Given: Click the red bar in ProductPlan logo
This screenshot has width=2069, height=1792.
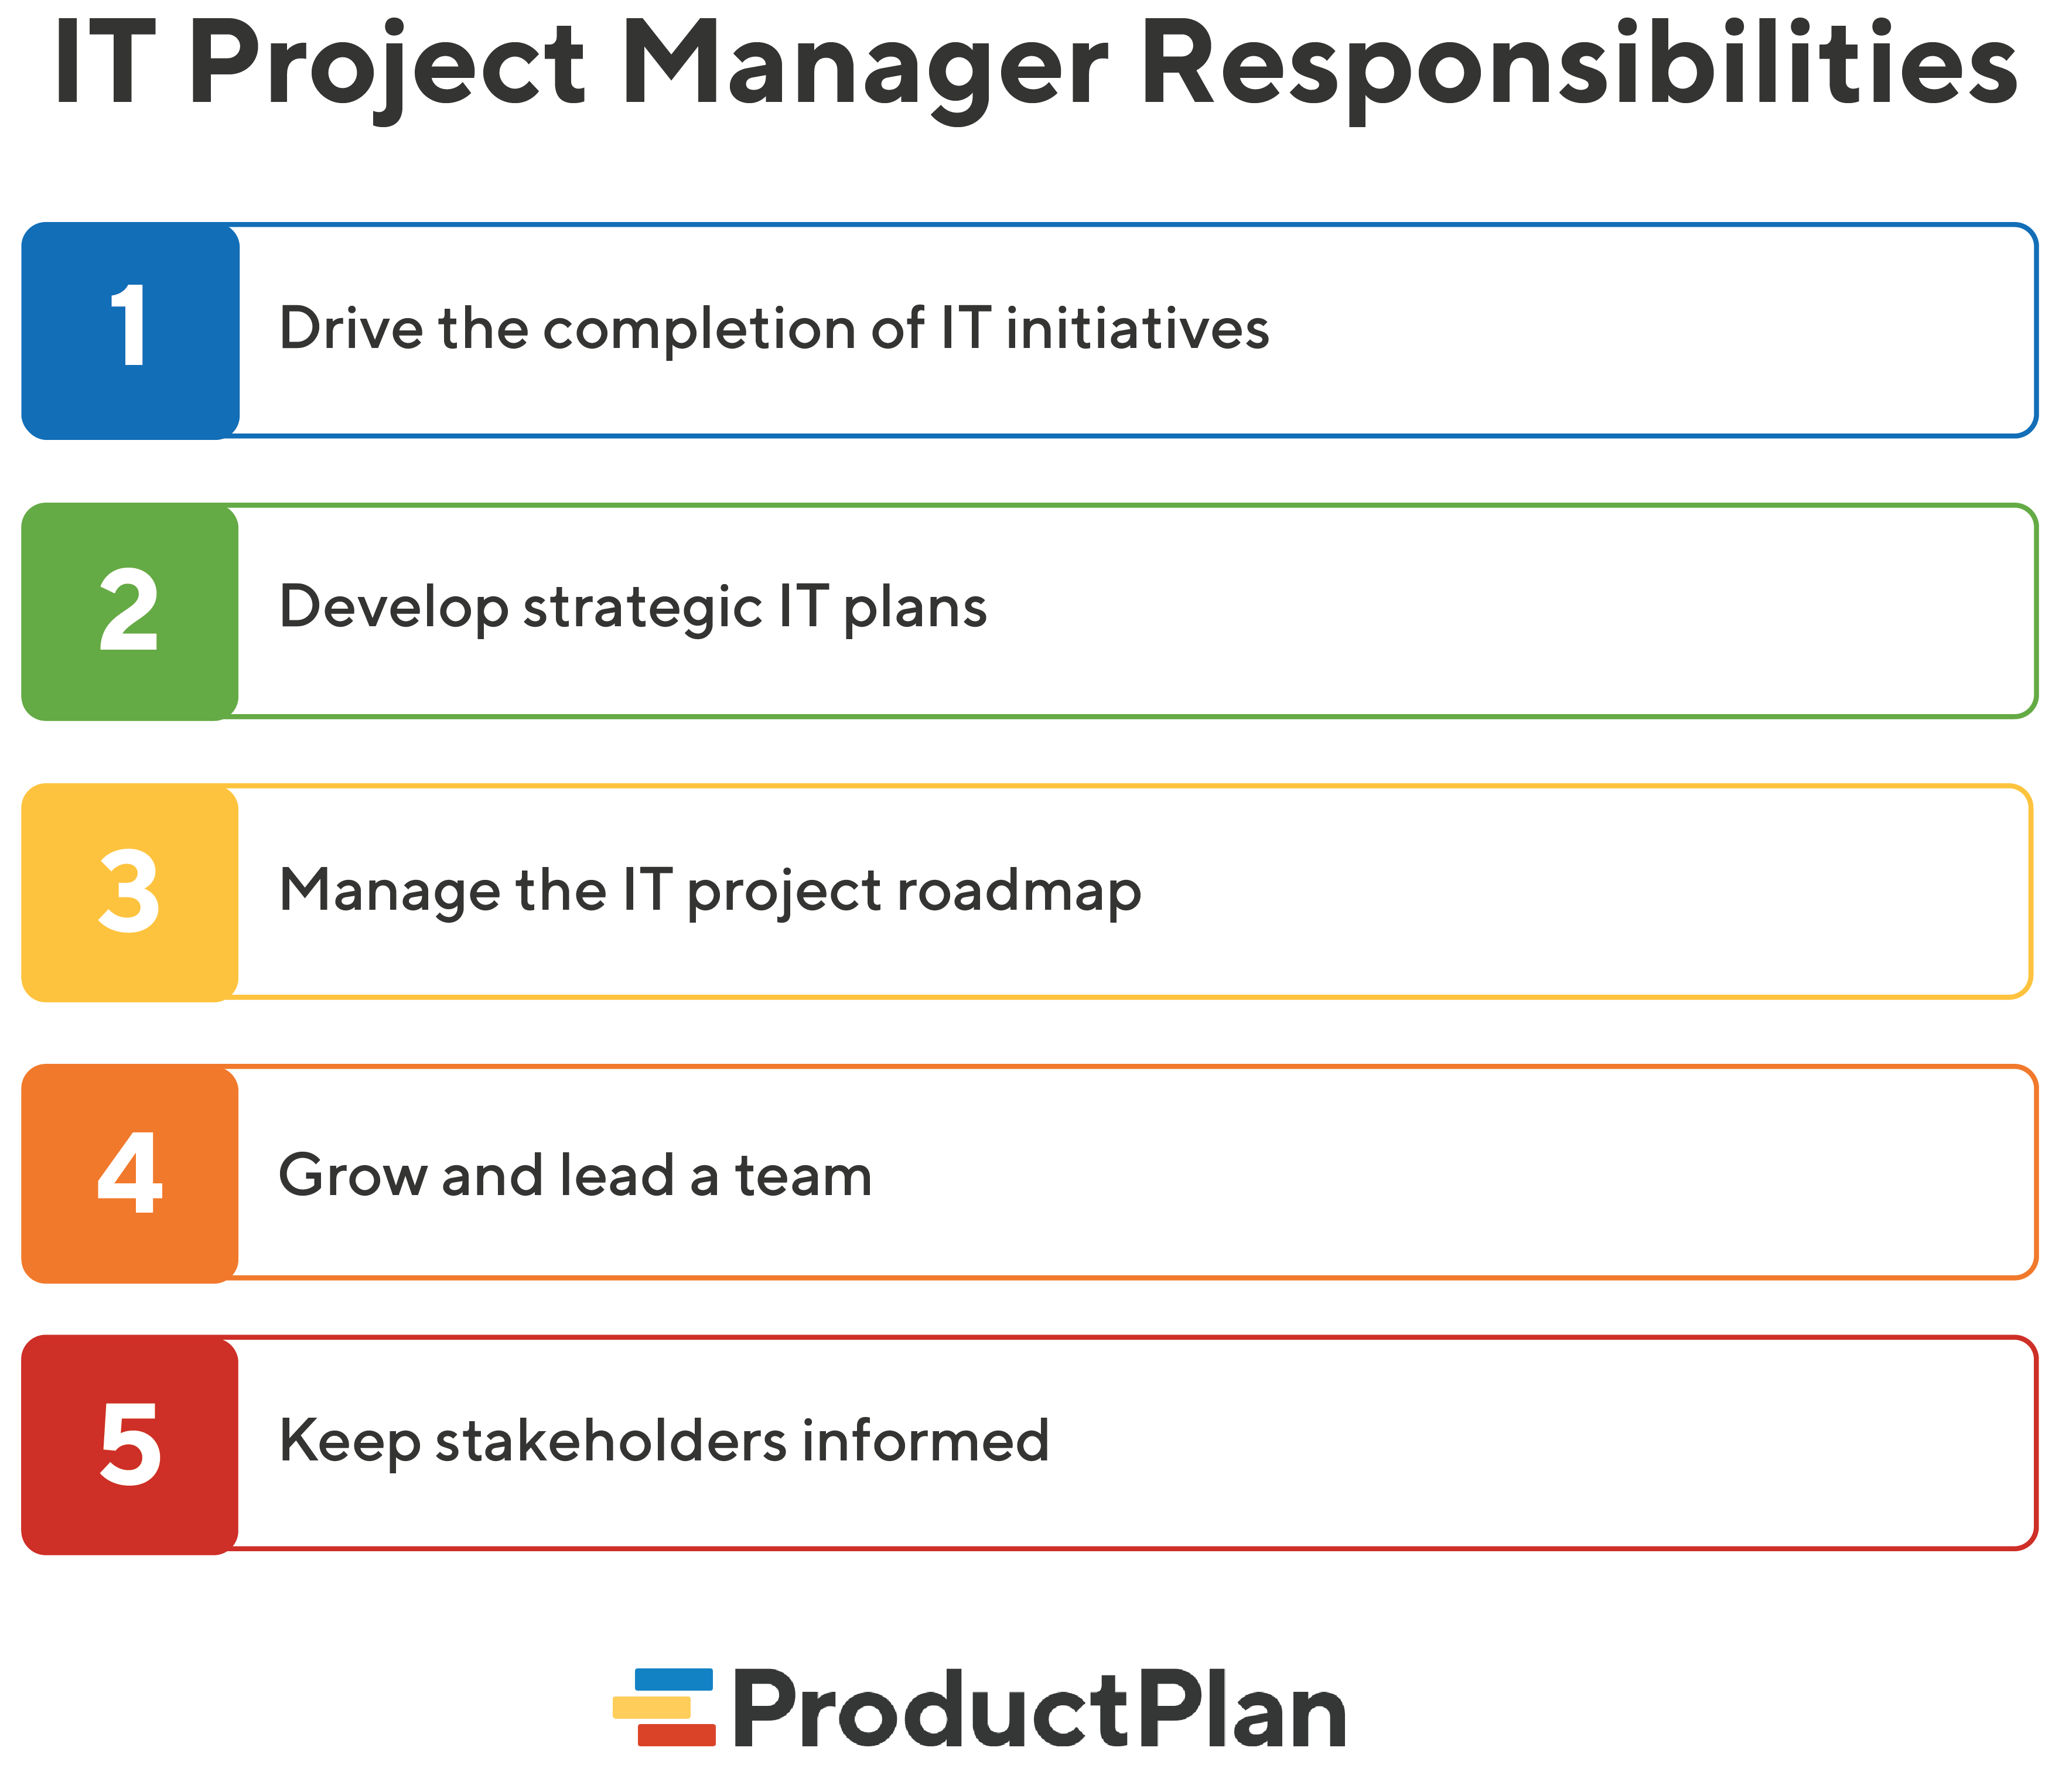Looking at the screenshot, I should click(x=677, y=1735).
